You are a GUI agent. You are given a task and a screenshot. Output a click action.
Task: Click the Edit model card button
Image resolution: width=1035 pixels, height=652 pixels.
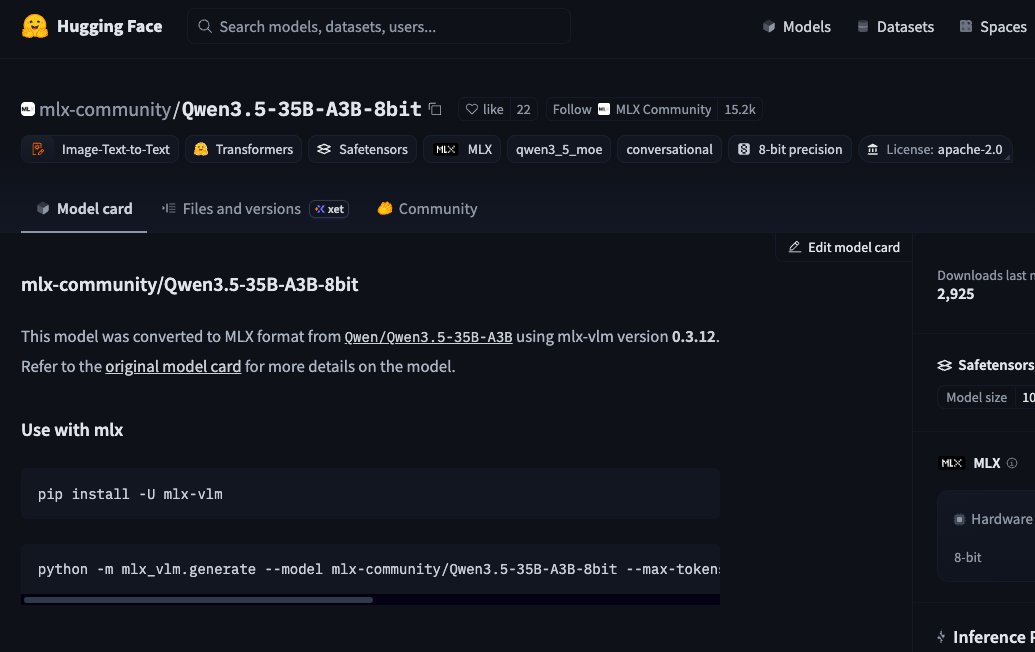point(844,247)
